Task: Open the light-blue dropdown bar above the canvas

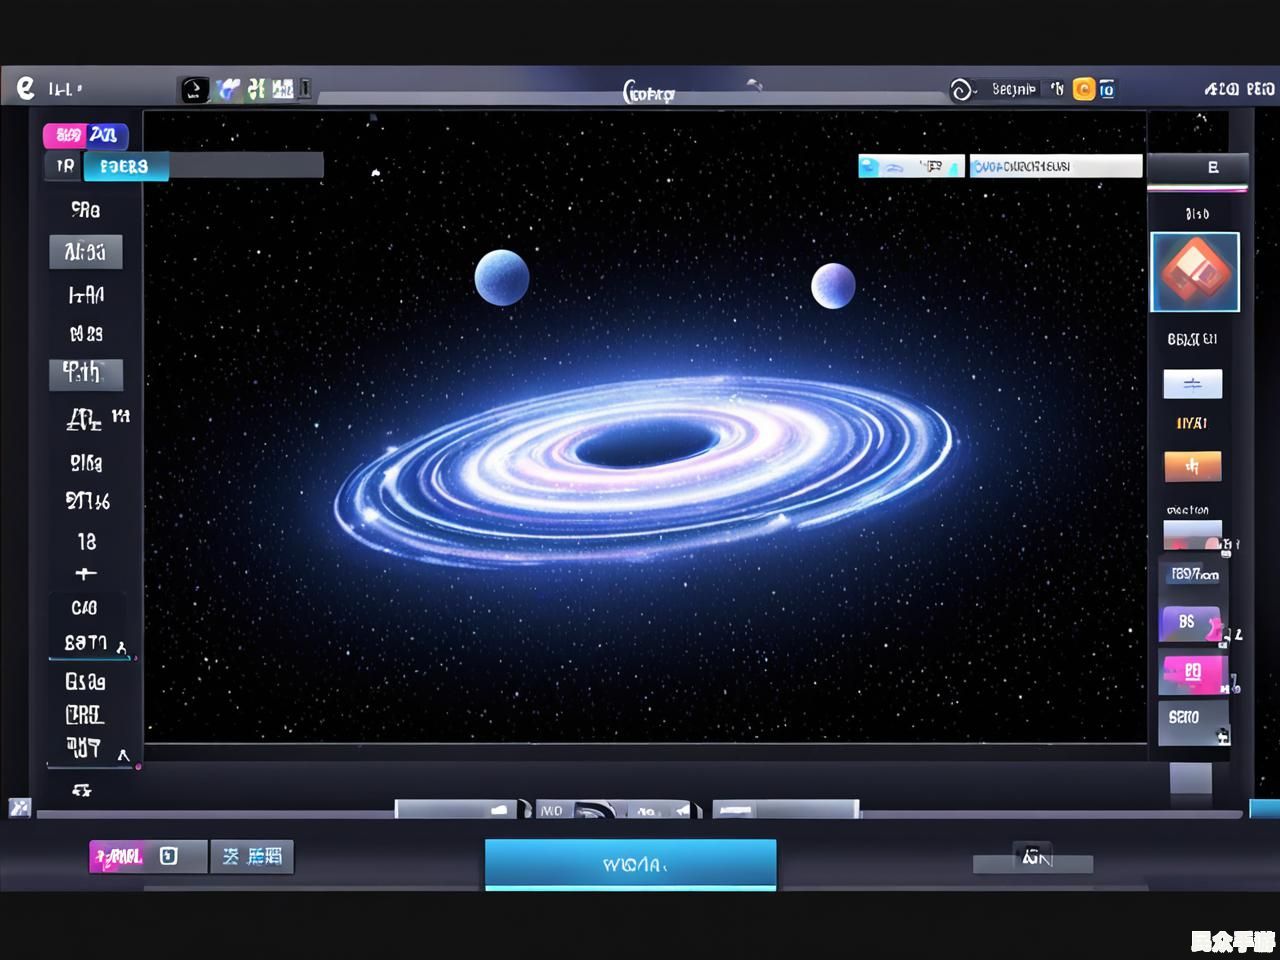Action: pos(910,166)
